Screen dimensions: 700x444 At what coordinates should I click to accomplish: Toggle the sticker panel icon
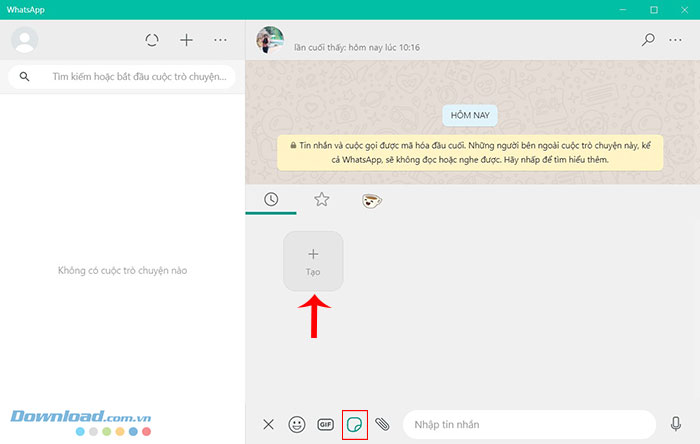tap(354, 424)
